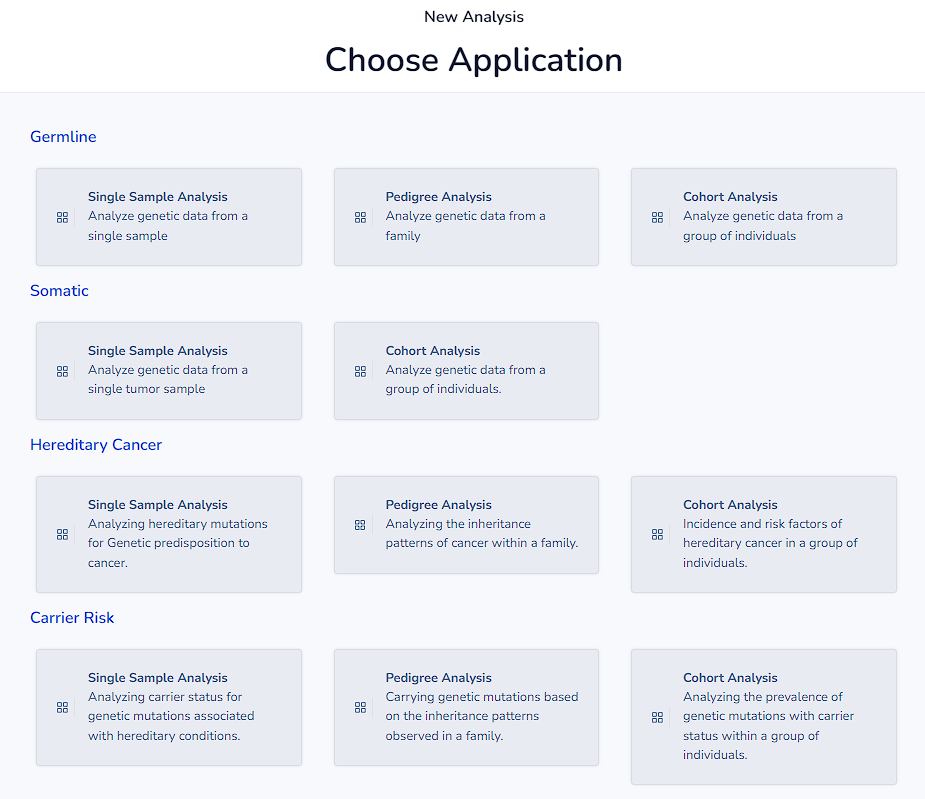Open the Germline section heading

coord(63,137)
